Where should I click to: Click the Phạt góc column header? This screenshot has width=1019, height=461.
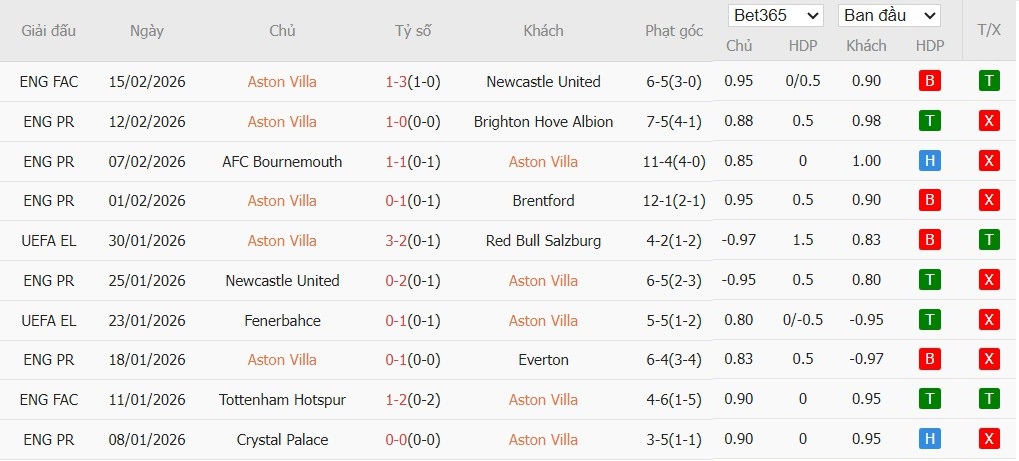(674, 31)
